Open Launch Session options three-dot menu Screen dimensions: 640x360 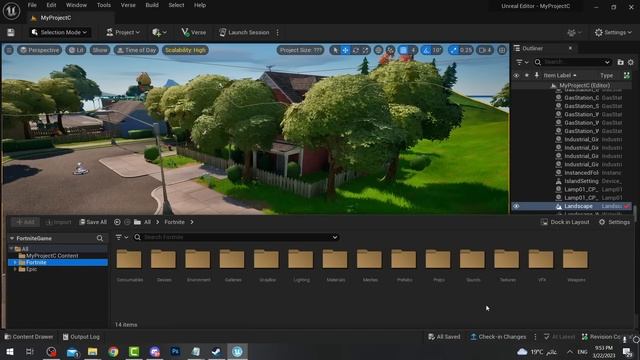point(278,32)
